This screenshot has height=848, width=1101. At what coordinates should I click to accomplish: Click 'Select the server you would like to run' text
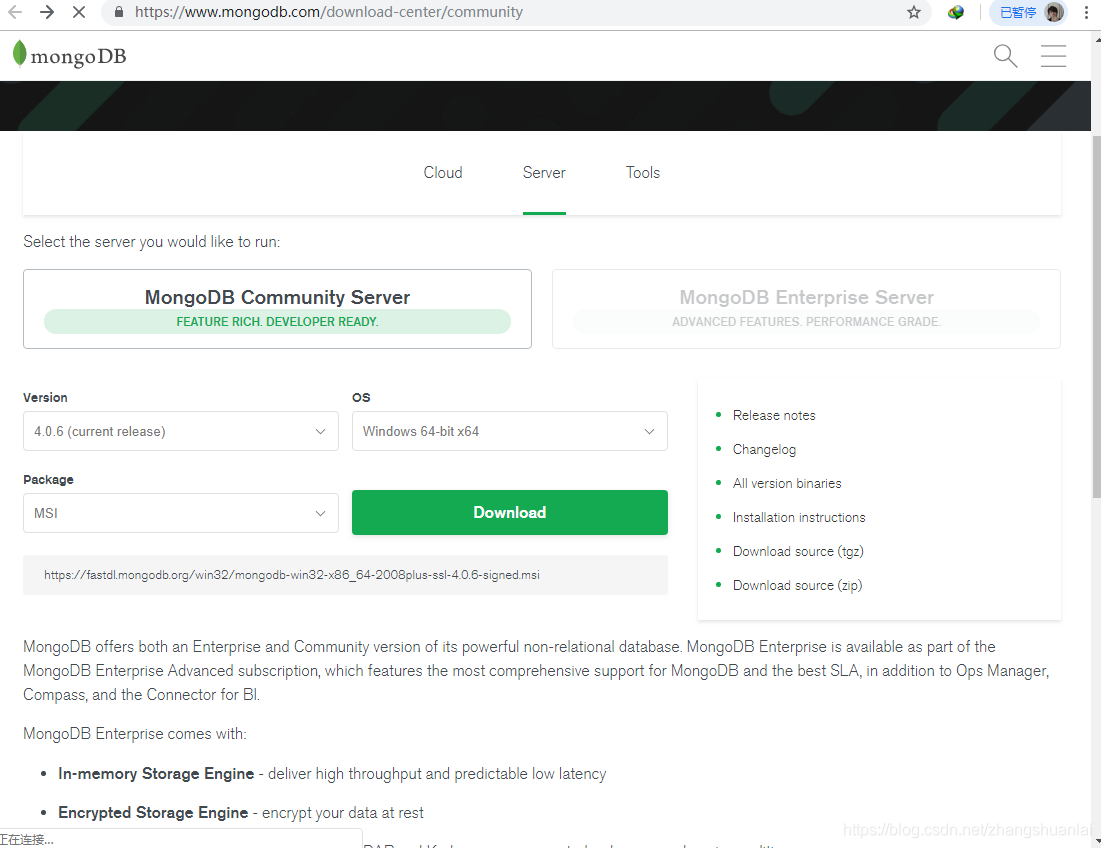tap(152, 241)
